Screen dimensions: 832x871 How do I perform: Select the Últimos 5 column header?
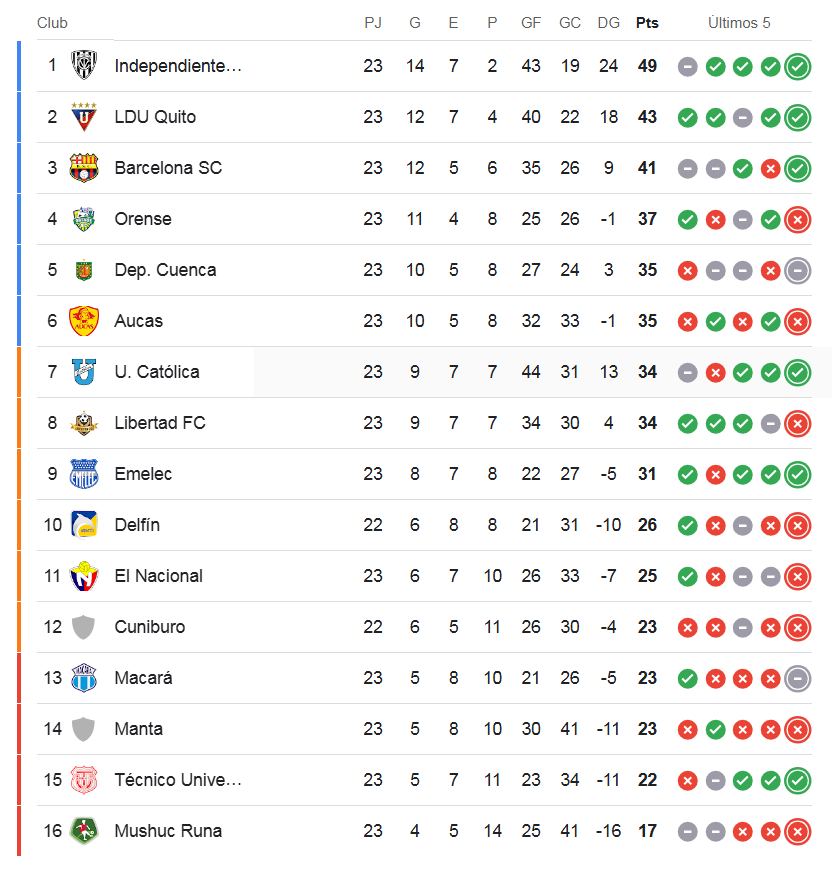point(739,23)
